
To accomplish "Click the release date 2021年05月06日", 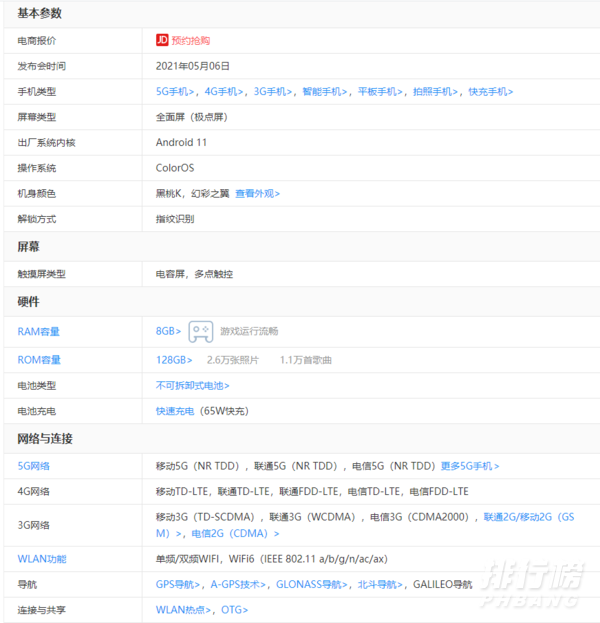I will coord(193,66).
